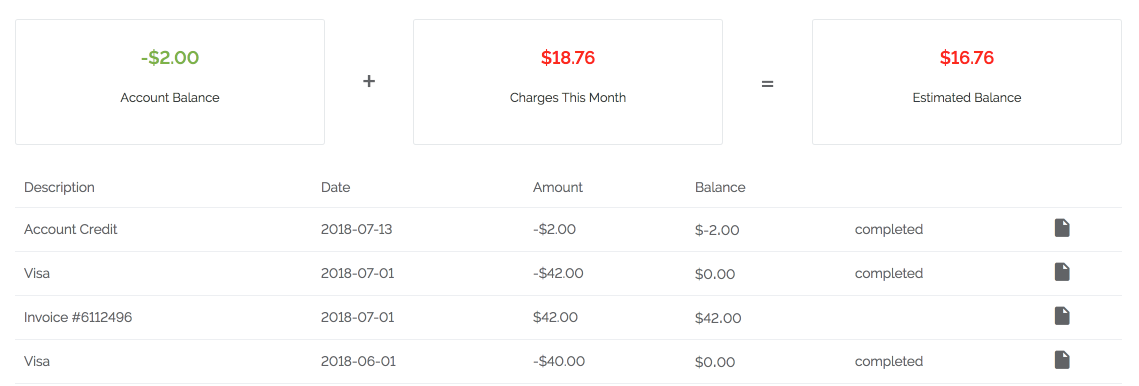The height and width of the screenshot is (386, 1139).
Task: Click the $16.76 estimated balance amount
Action: (x=967, y=58)
